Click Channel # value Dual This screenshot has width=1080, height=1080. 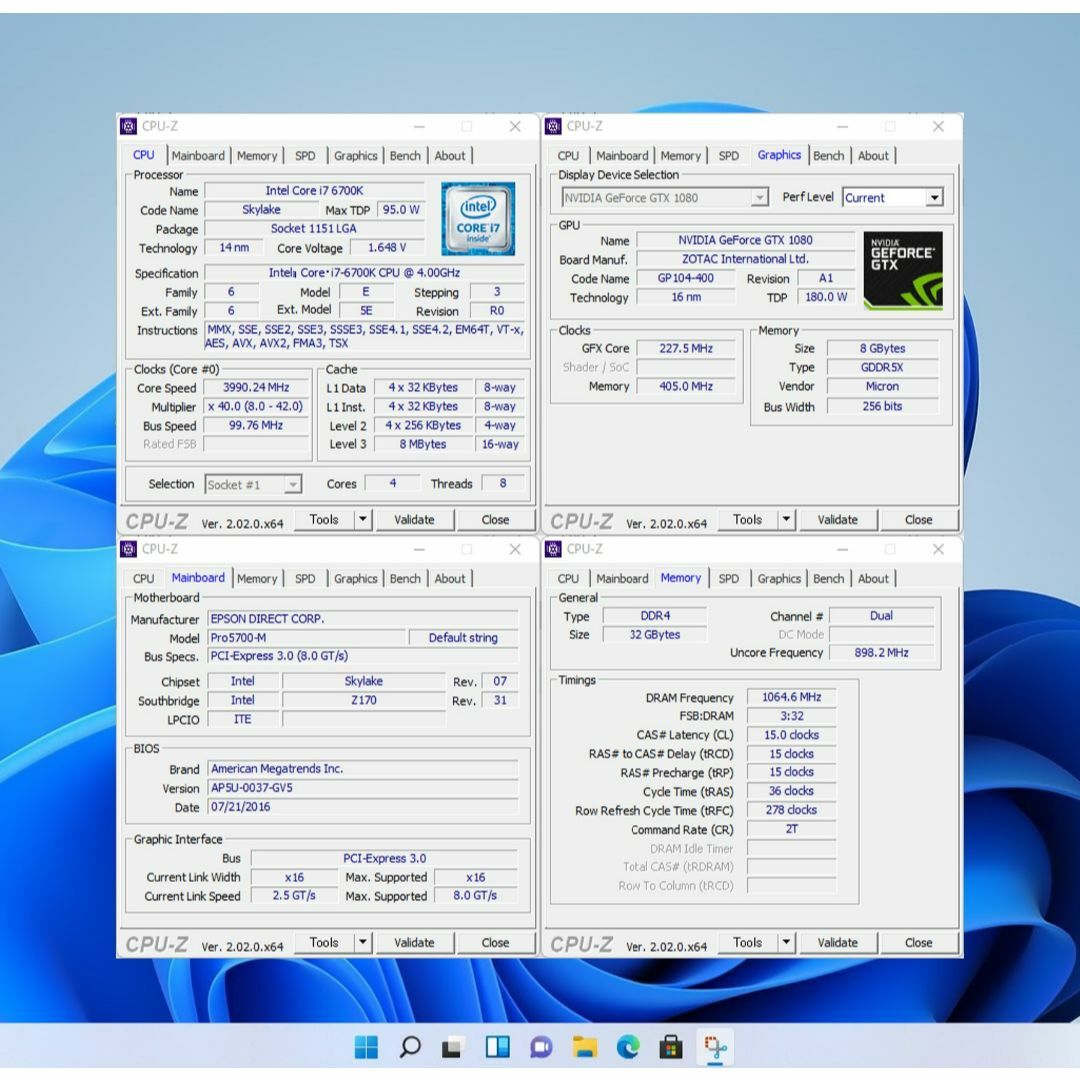click(x=882, y=616)
